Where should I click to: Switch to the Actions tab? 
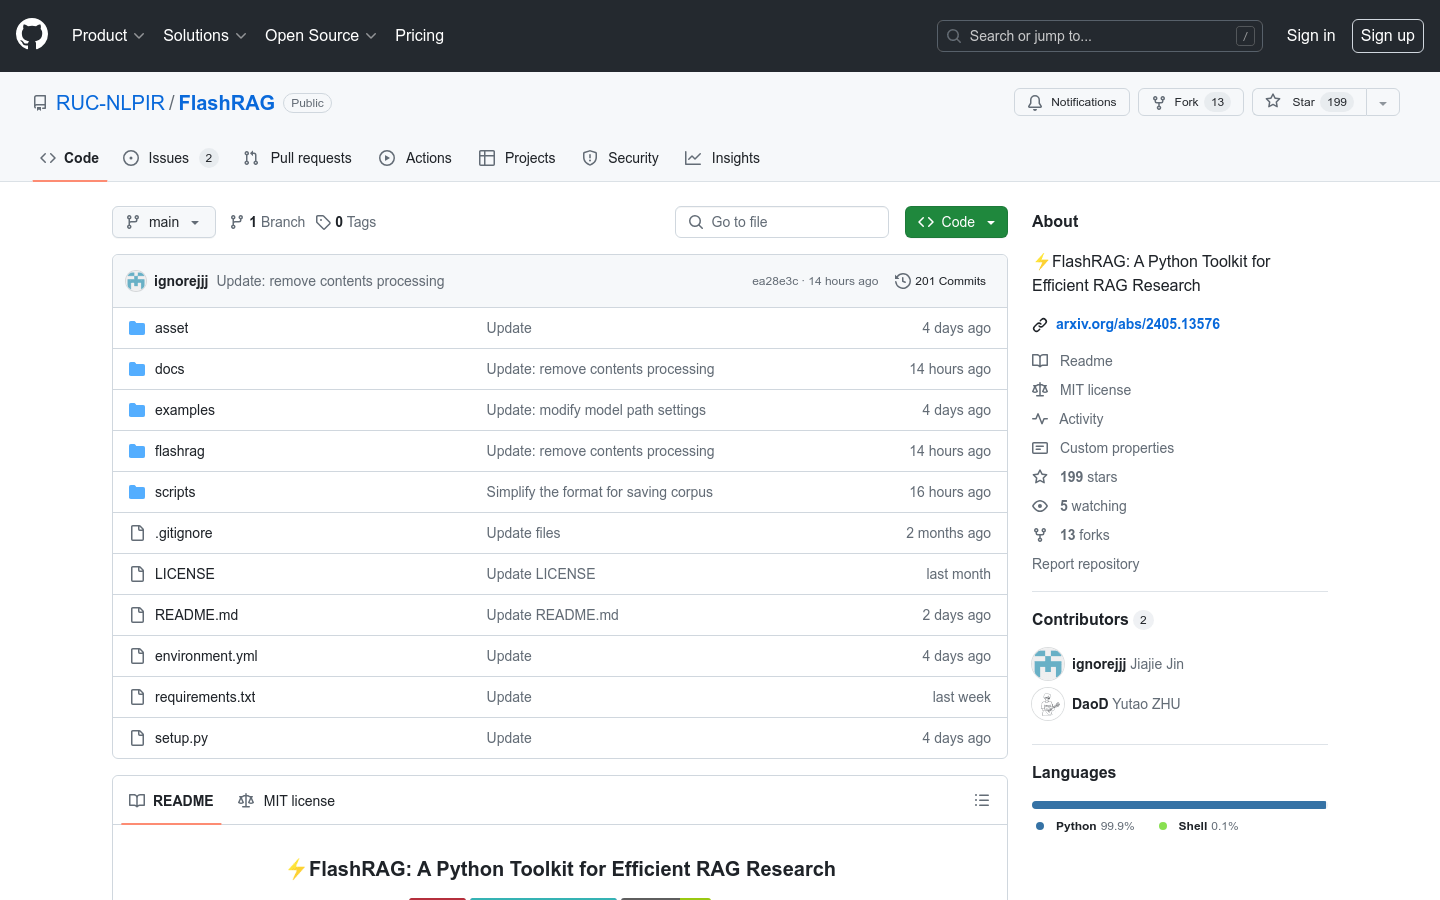(x=415, y=158)
